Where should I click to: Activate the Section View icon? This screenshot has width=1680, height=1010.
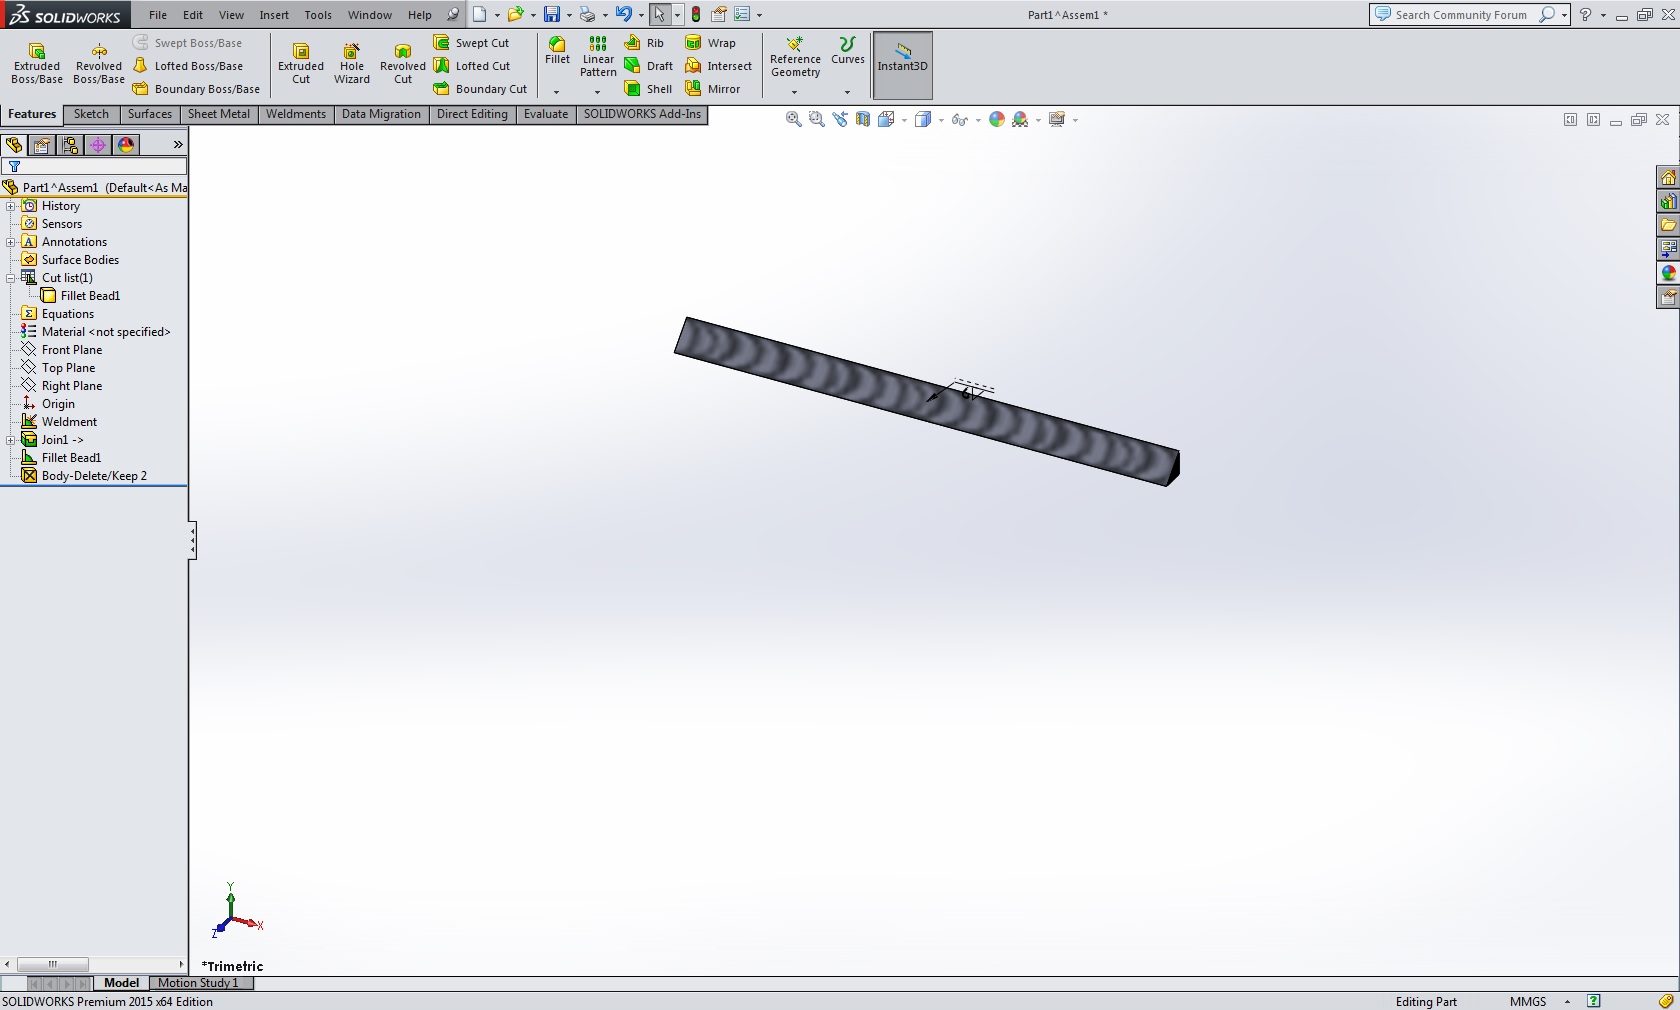(863, 119)
